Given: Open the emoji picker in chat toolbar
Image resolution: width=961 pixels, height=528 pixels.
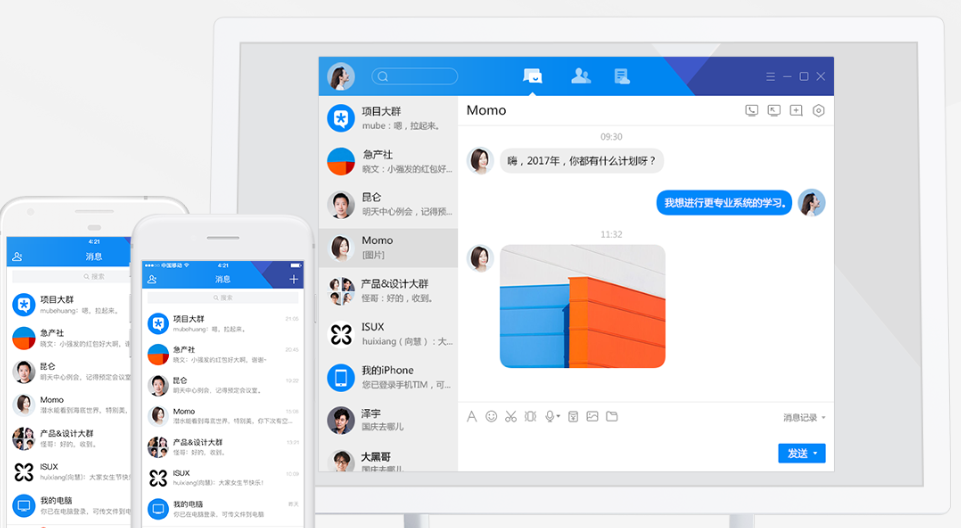Looking at the screenshot, I should tap(491, 417).
